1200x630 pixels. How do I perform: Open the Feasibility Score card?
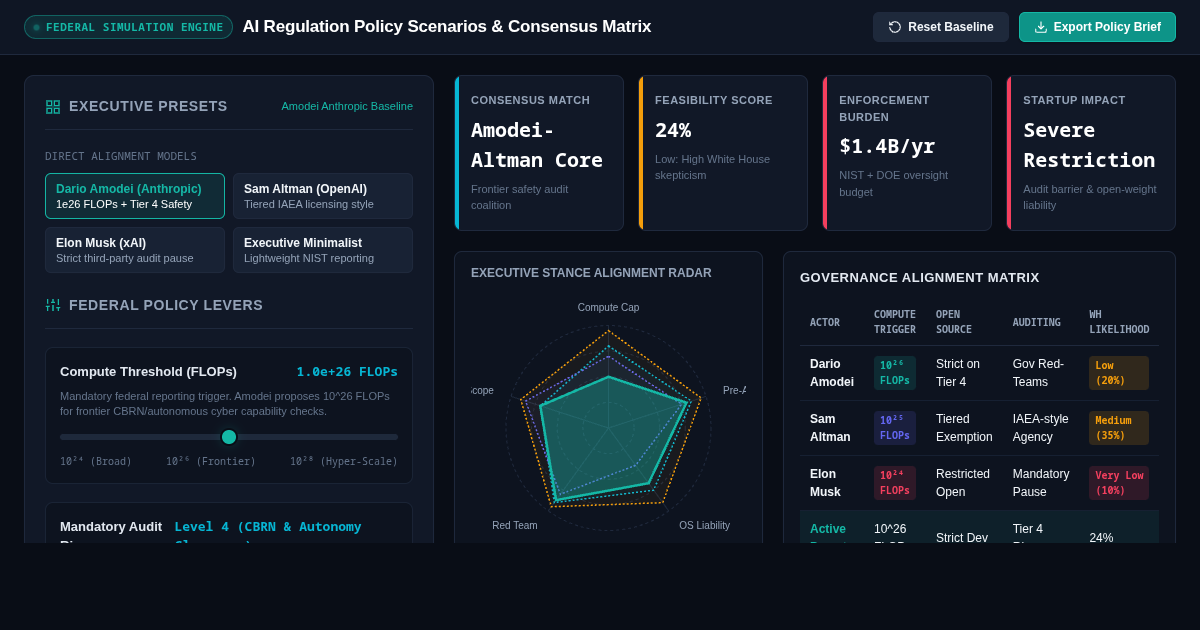(723, 153)
